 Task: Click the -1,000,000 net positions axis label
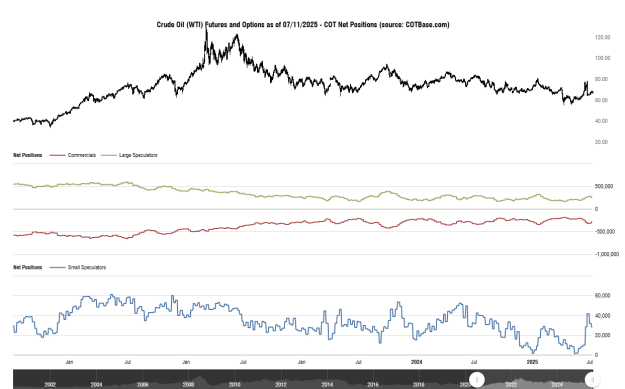click(607, 254)
